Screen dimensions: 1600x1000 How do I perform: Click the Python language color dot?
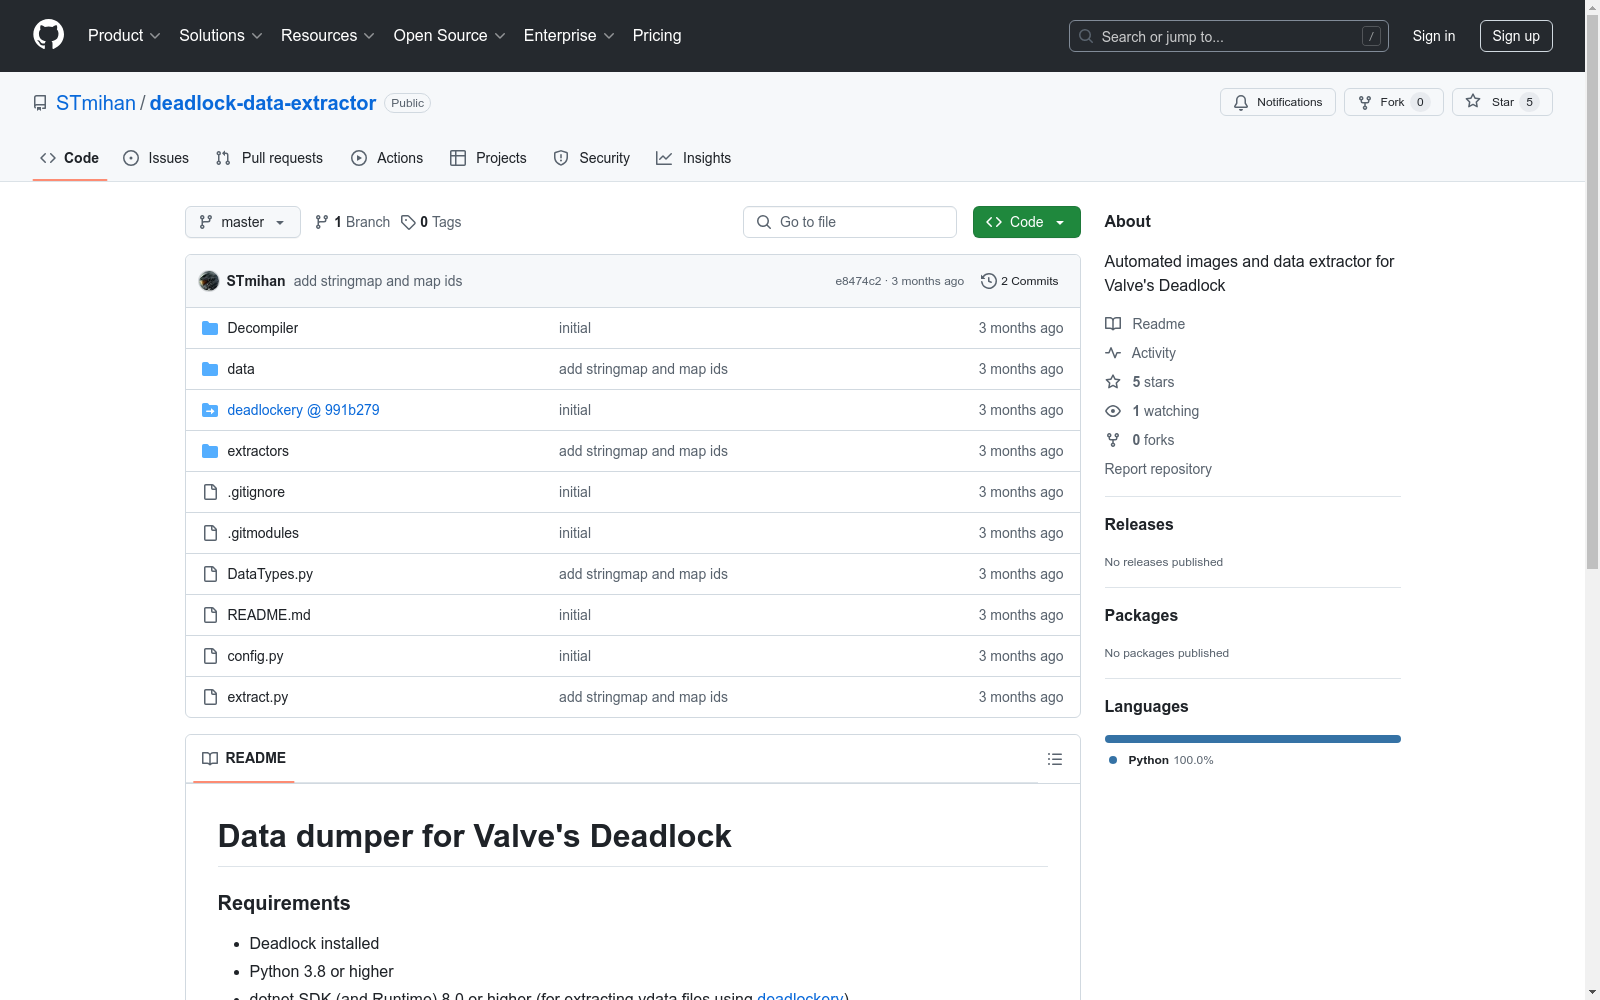coord(1113,760)
